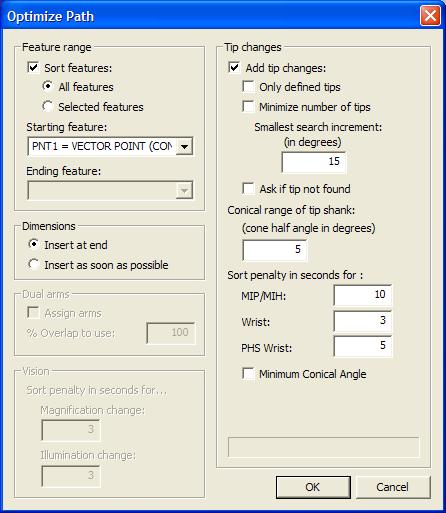Choose the Selected features option

pyautogui.click(x=48, y=107)
